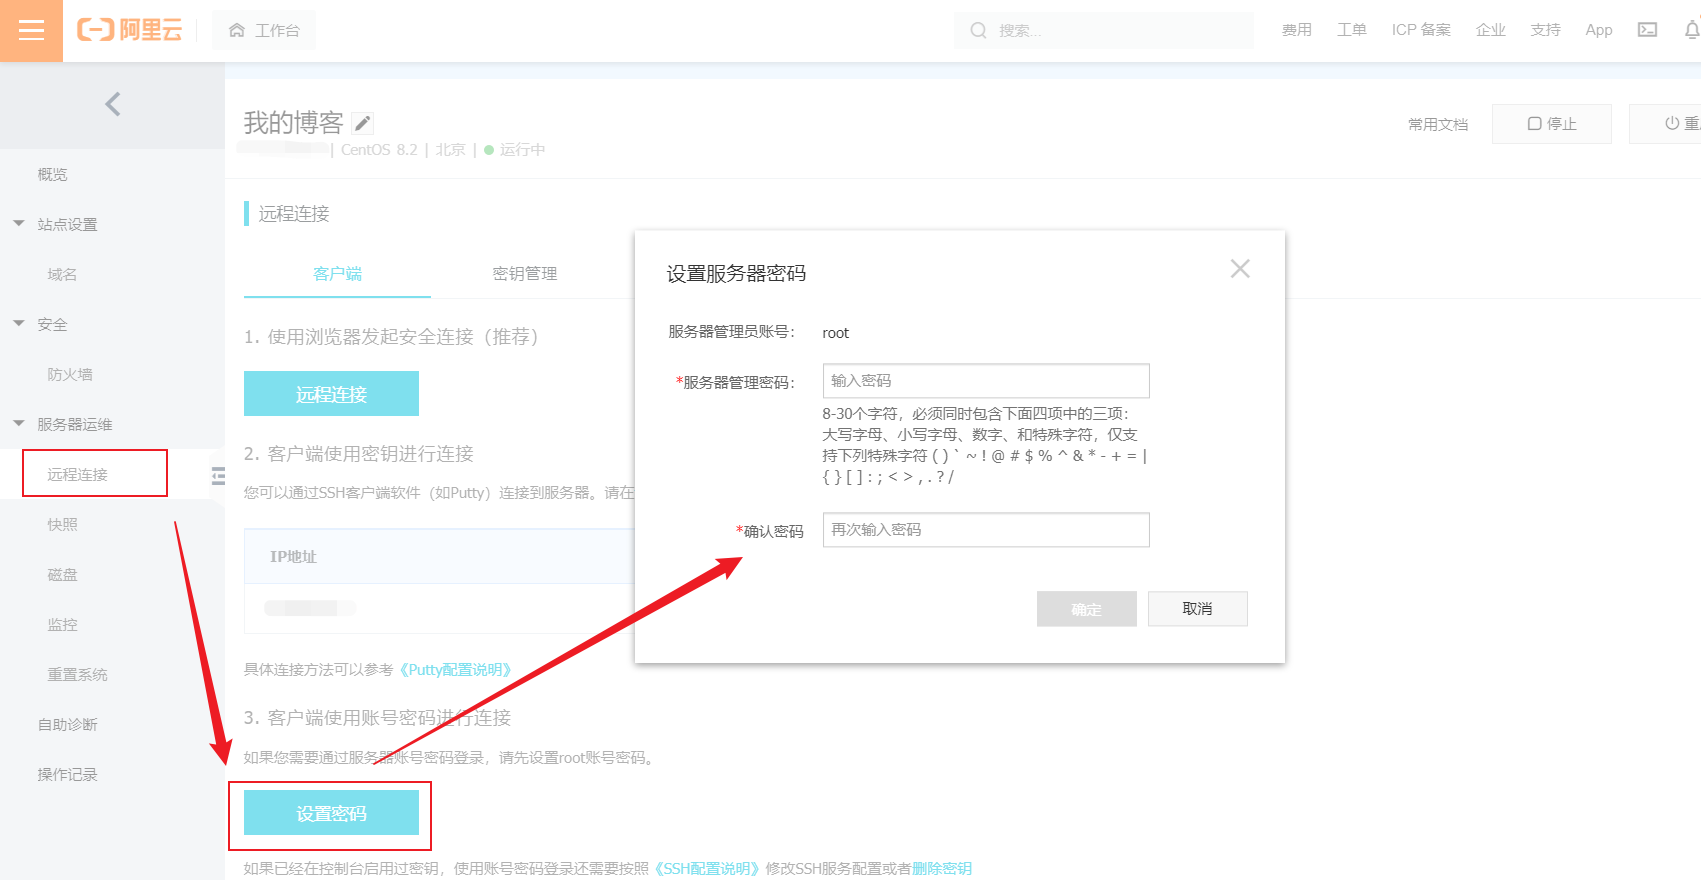Click 确定 in password dialog
Screen dimensions: 1701x880
1087,609
